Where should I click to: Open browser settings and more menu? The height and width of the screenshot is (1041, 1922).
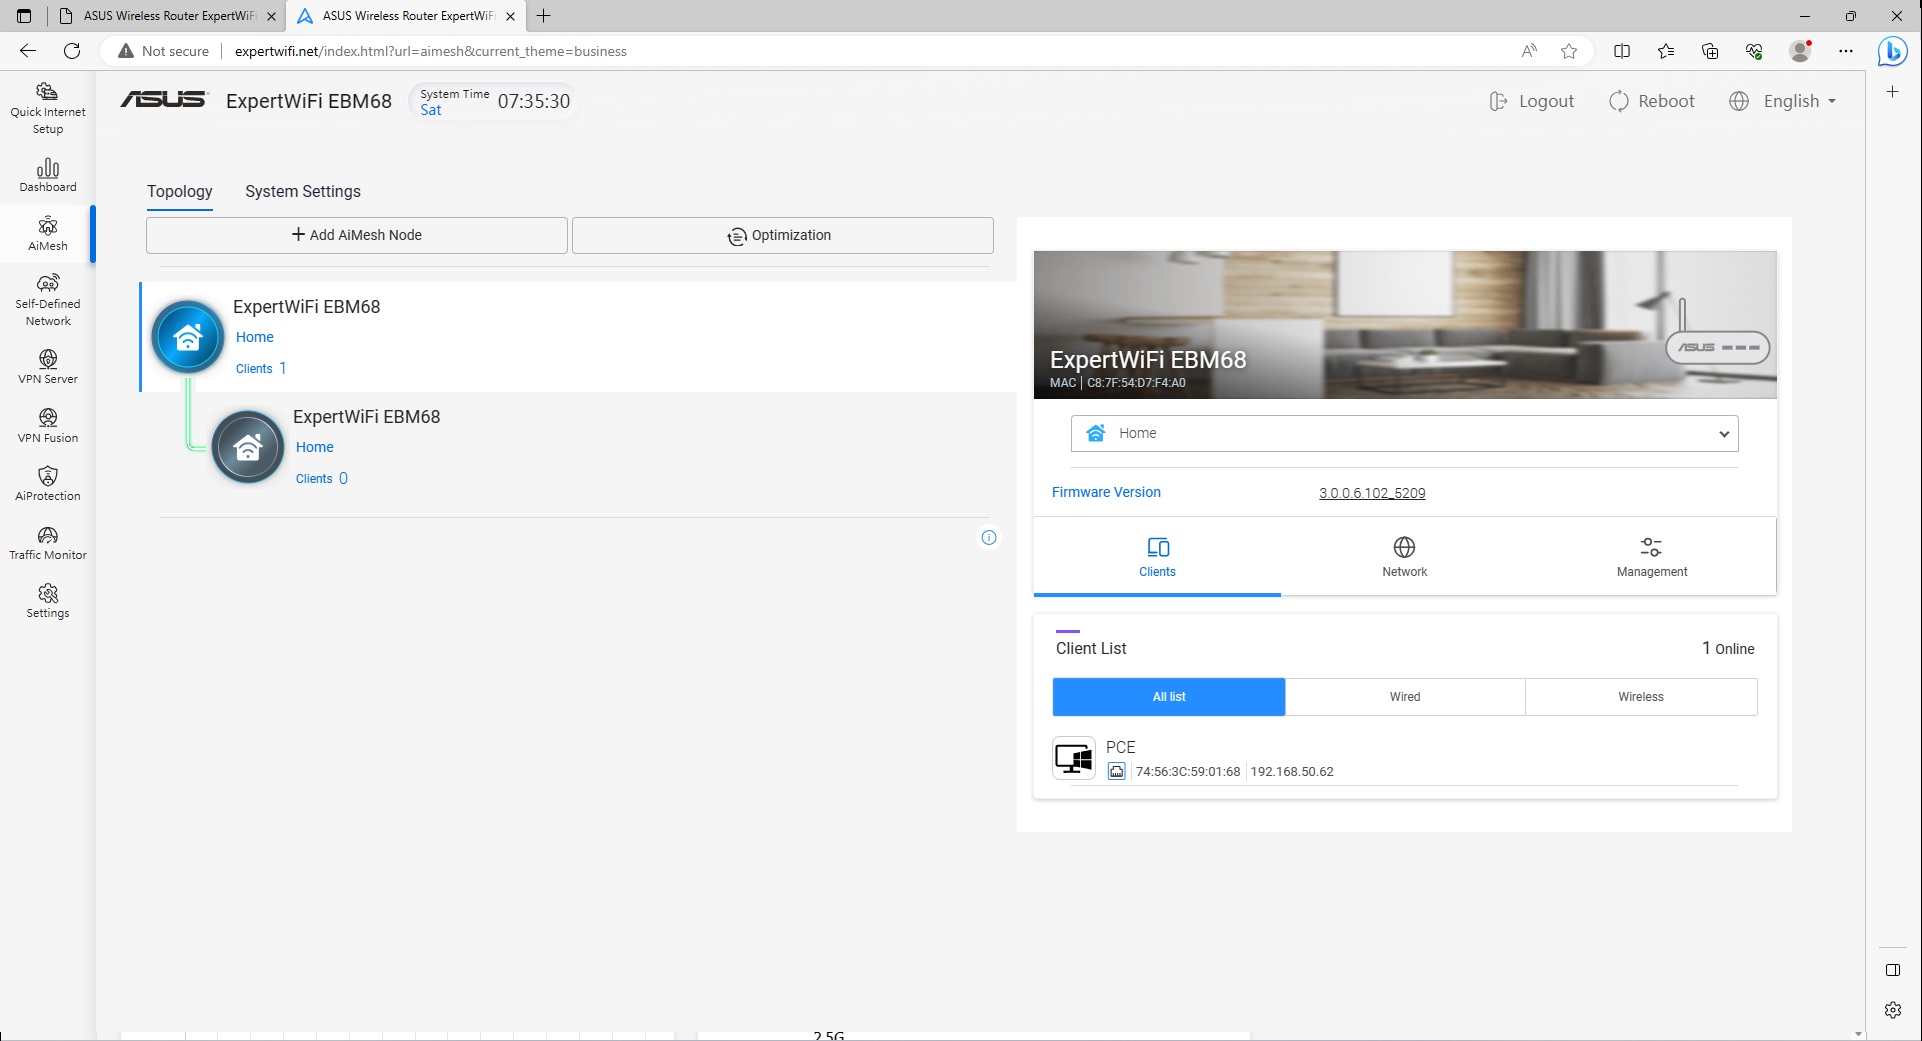click(1846, 51)
